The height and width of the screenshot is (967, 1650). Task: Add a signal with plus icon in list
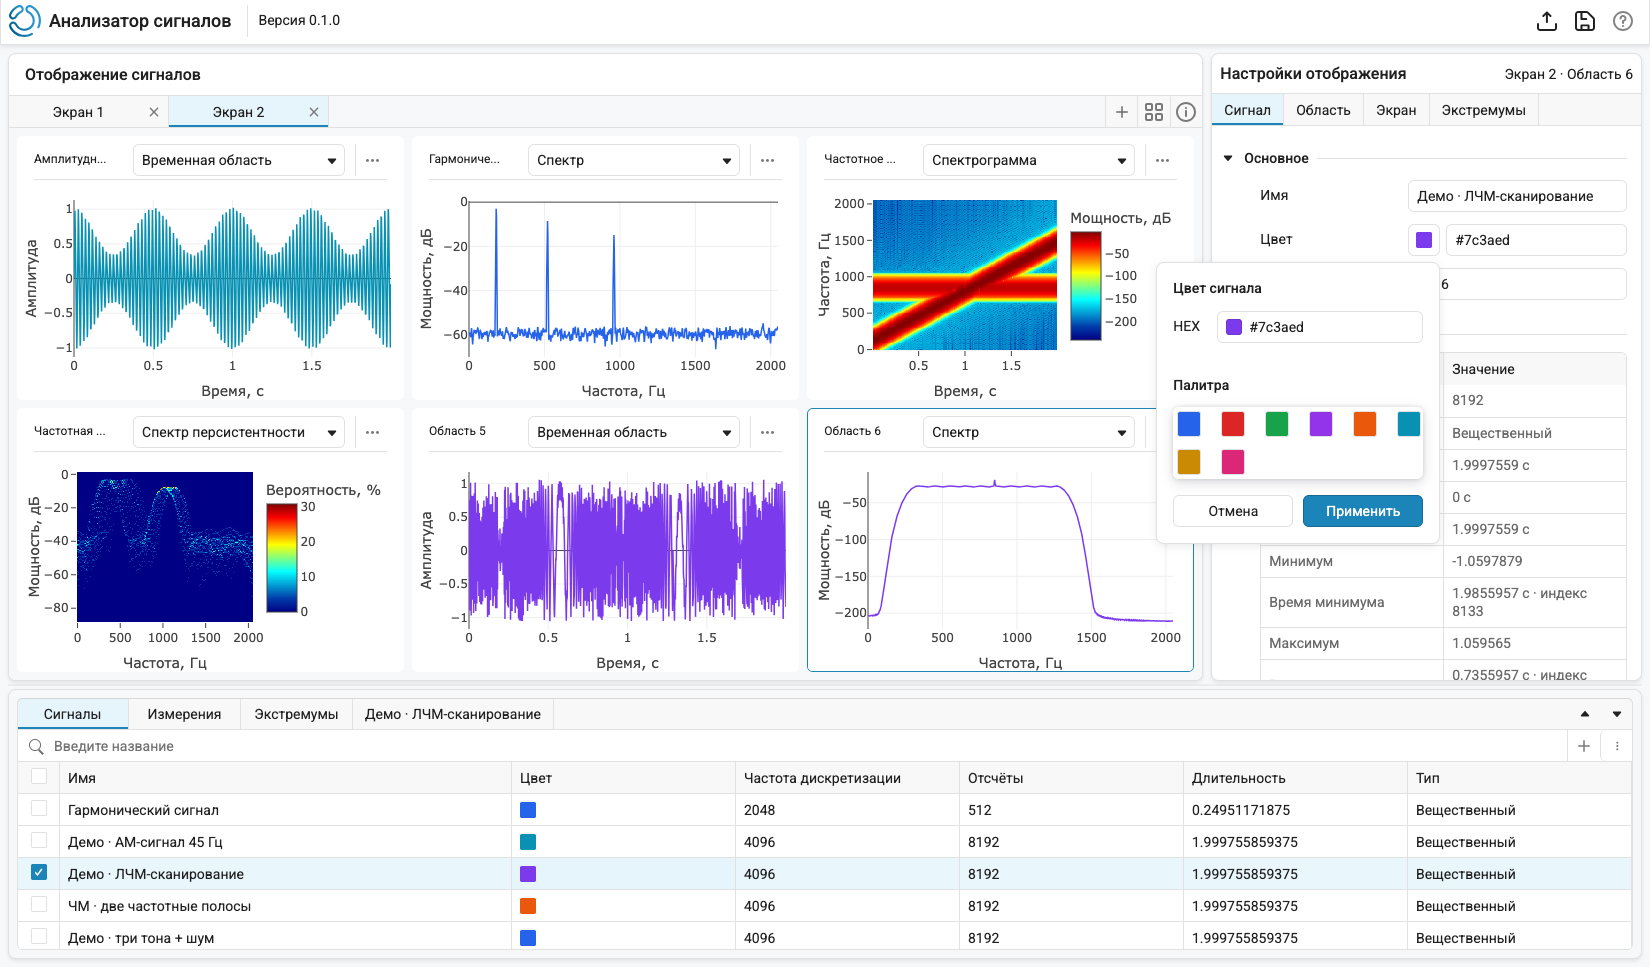tap(1584, 746)
